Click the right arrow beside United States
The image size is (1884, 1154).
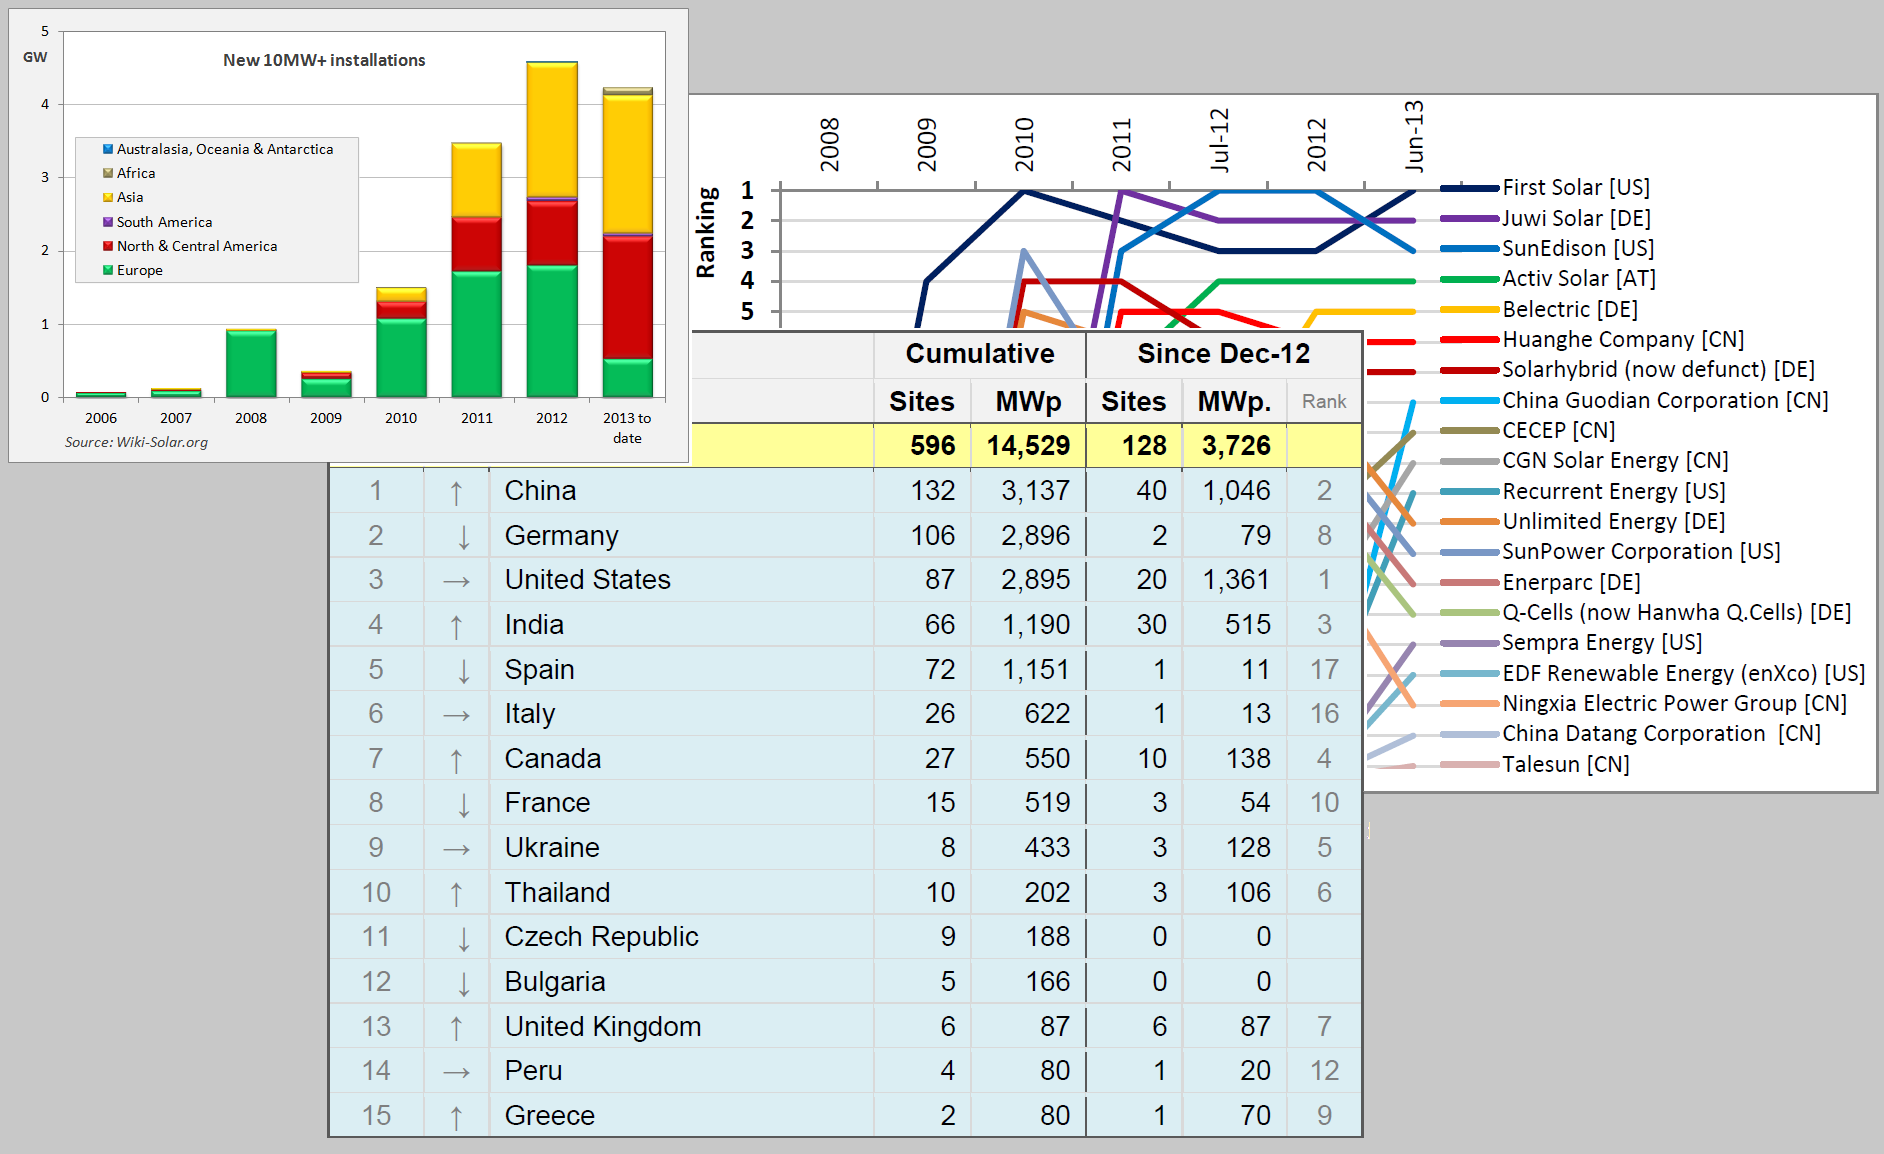pyautogui.click(x=456, y=581)
